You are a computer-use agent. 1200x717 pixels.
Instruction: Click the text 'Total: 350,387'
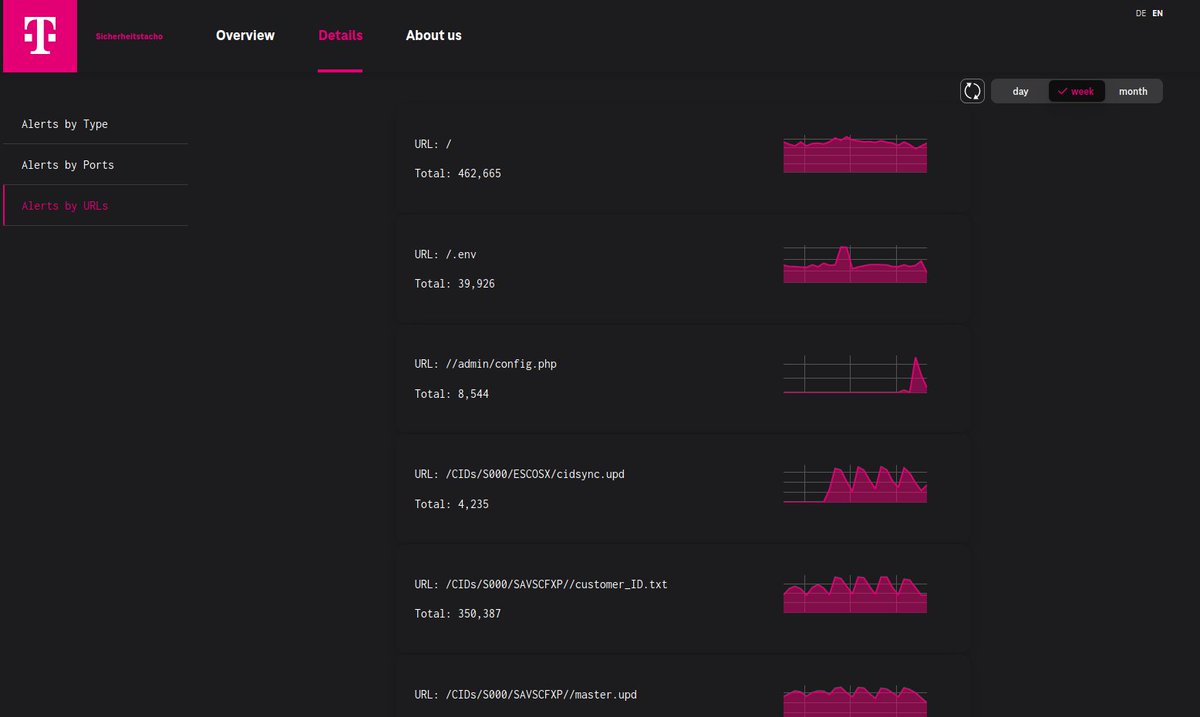(458, 614)
